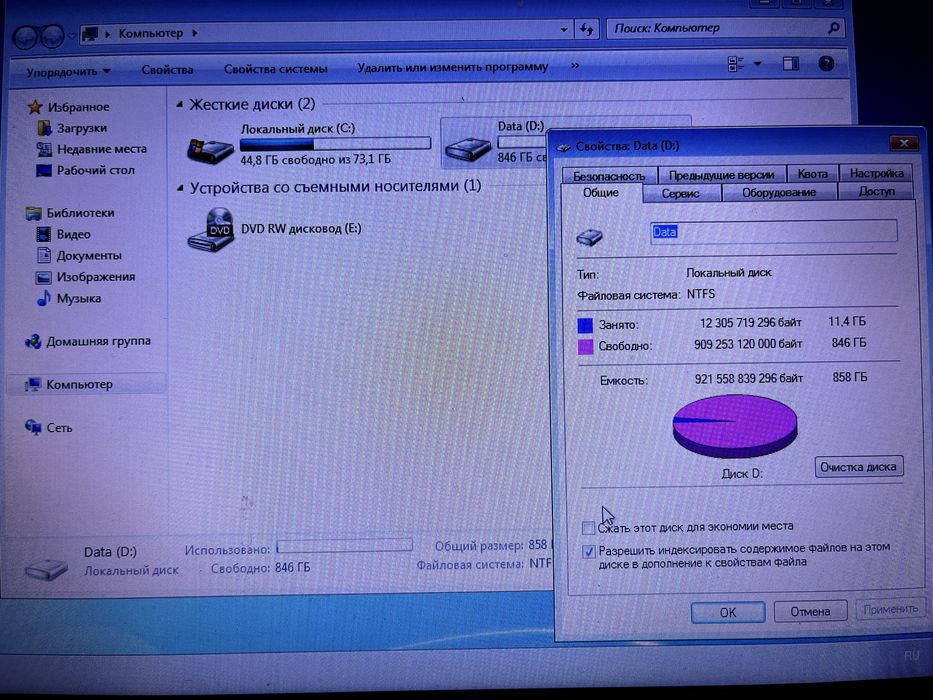Toggle the preview pane icon
Image resolution: width=933 pixels, height=700 pixels.
click(x=791, y=64)
